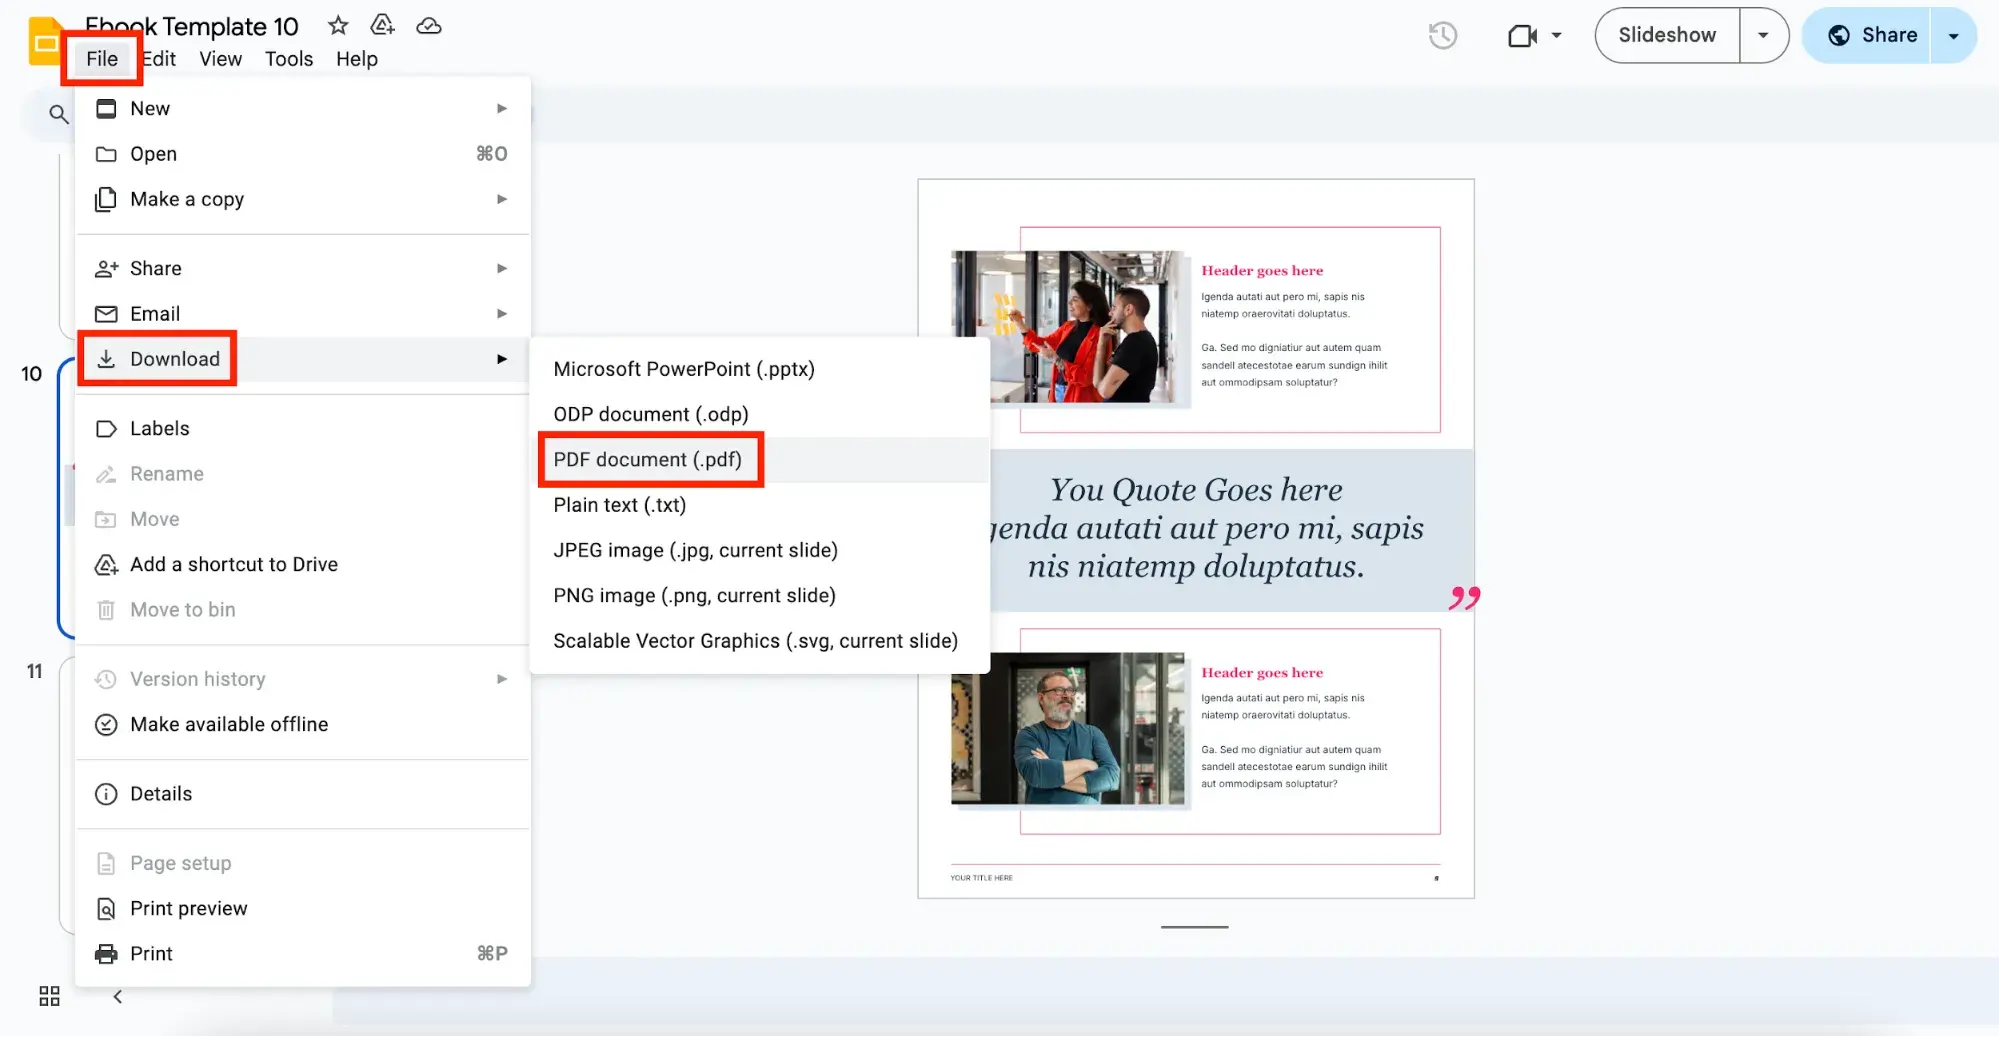Open the Email submenu

click(303, 314)
